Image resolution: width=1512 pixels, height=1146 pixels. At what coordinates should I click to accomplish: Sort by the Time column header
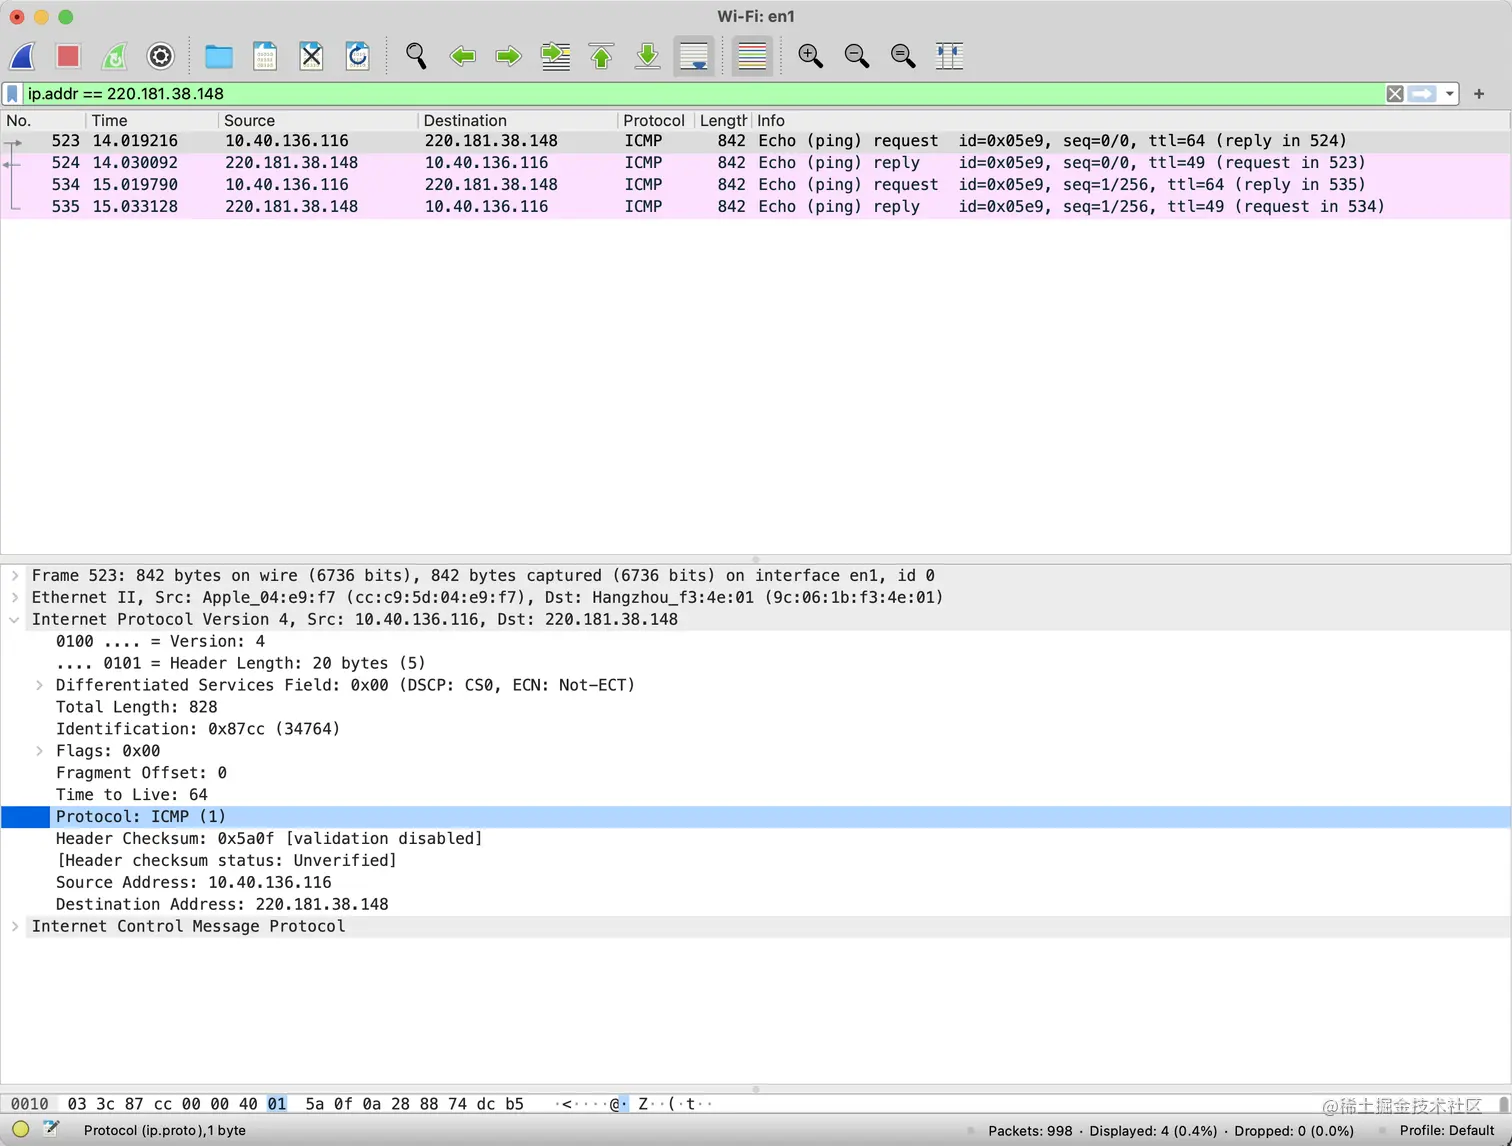click(x=152, y=120)
